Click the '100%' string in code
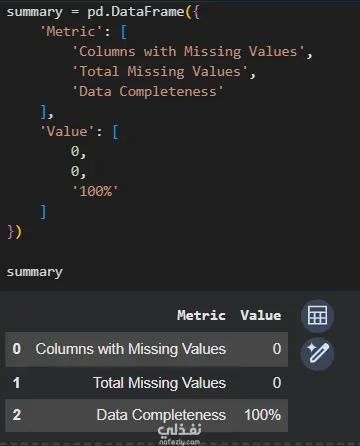 (95, 191)
